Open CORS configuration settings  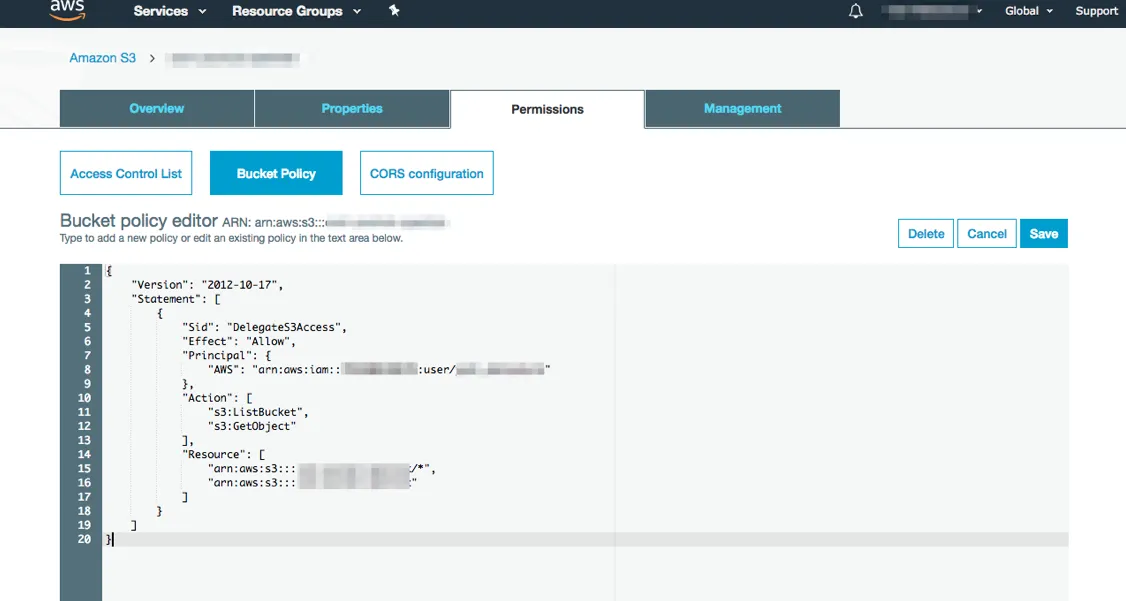point(426,173)
